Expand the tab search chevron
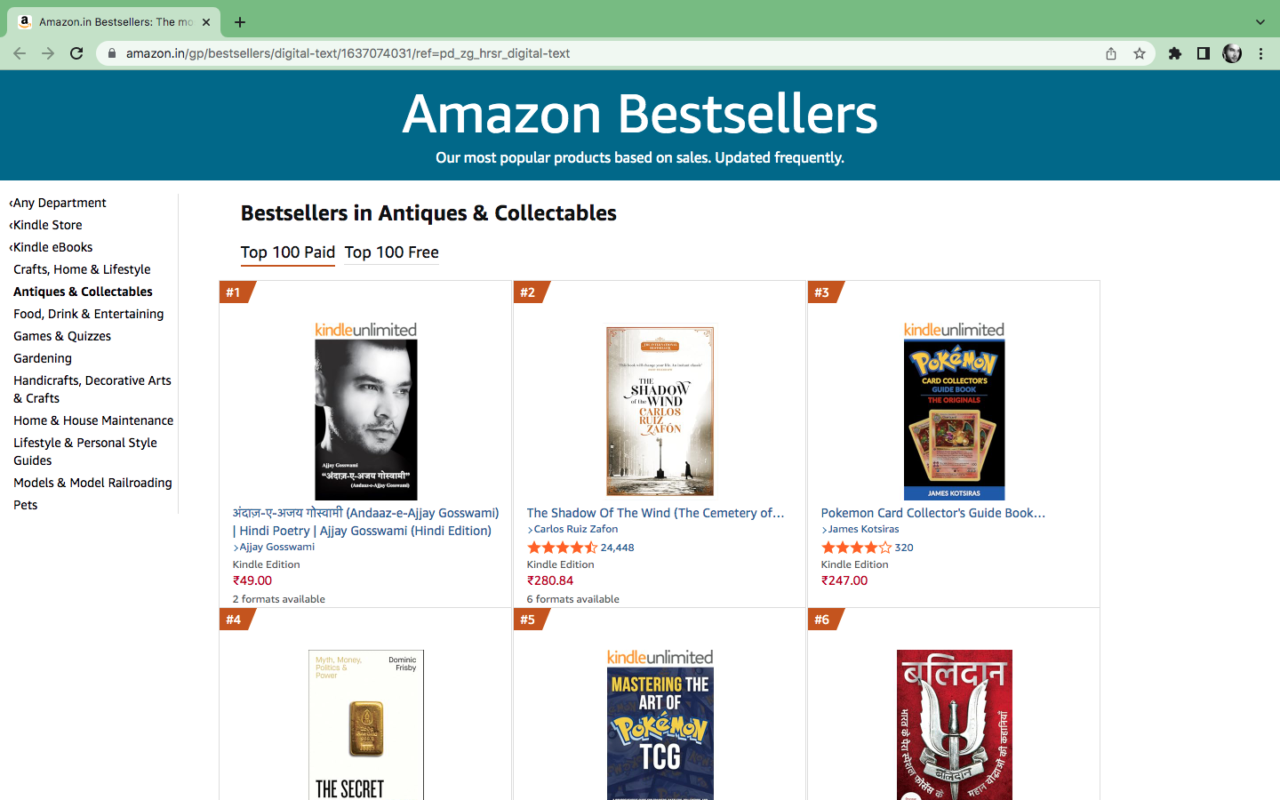 pos(1260,22)
